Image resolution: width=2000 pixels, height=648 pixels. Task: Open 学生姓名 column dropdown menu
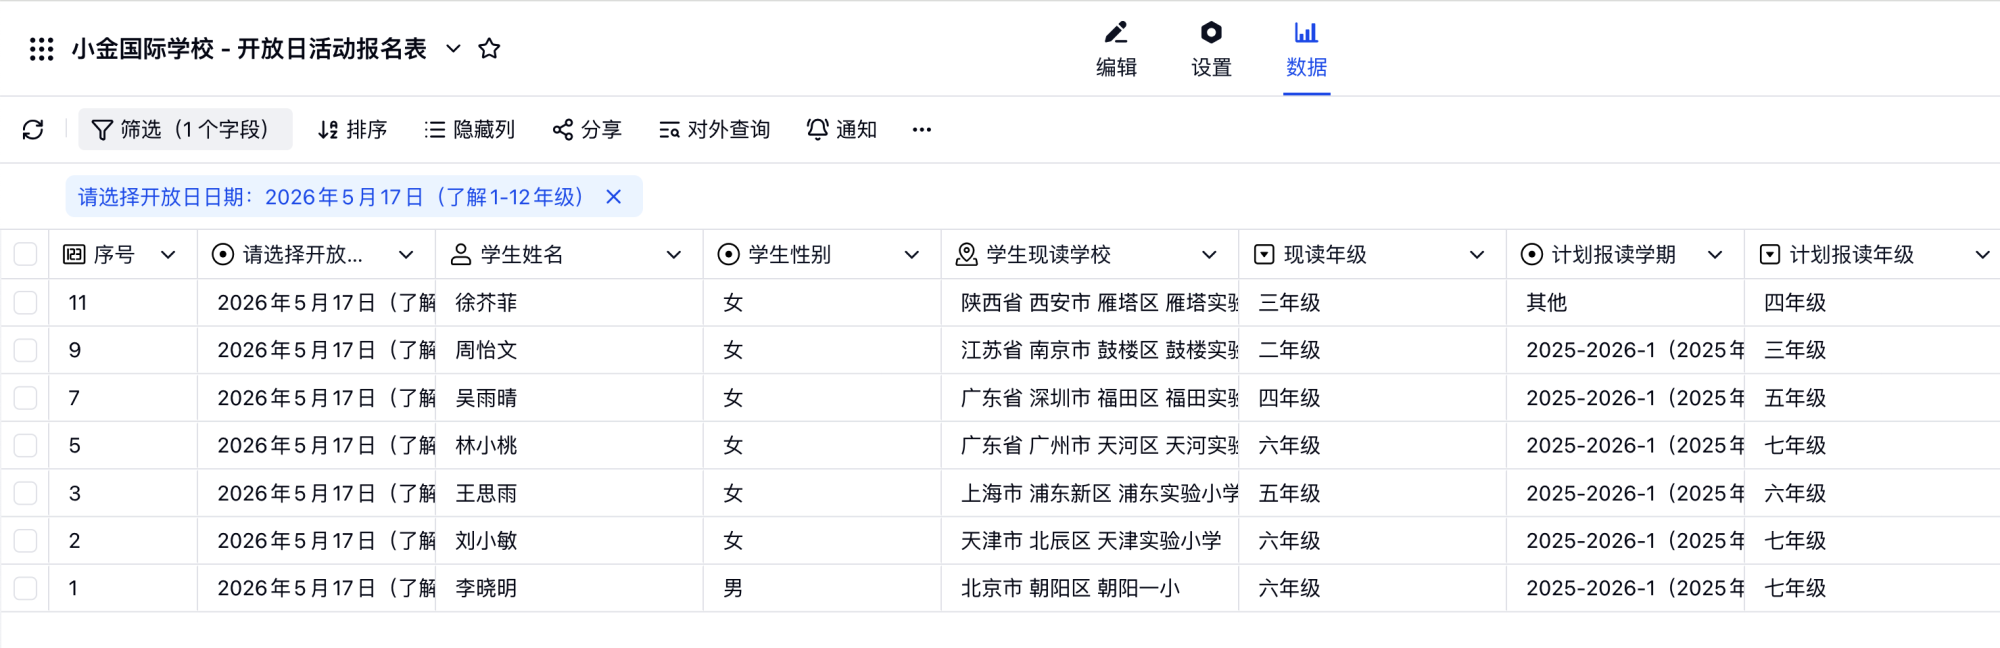point(674,255)
